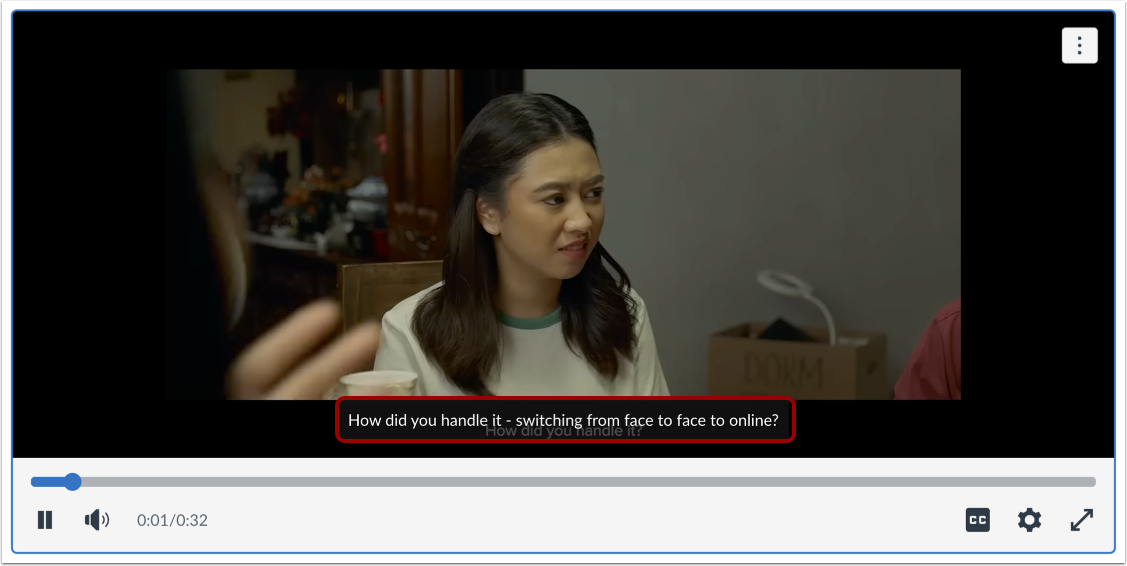
Task: Pause the video playback
Action: tap(45, 520)
